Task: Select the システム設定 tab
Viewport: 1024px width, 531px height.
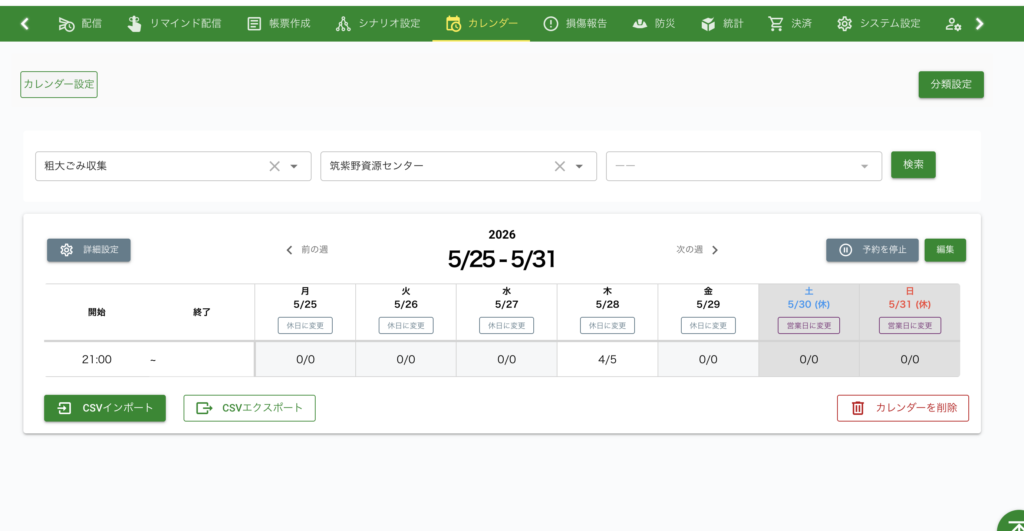Action: (x=878, y=24)
